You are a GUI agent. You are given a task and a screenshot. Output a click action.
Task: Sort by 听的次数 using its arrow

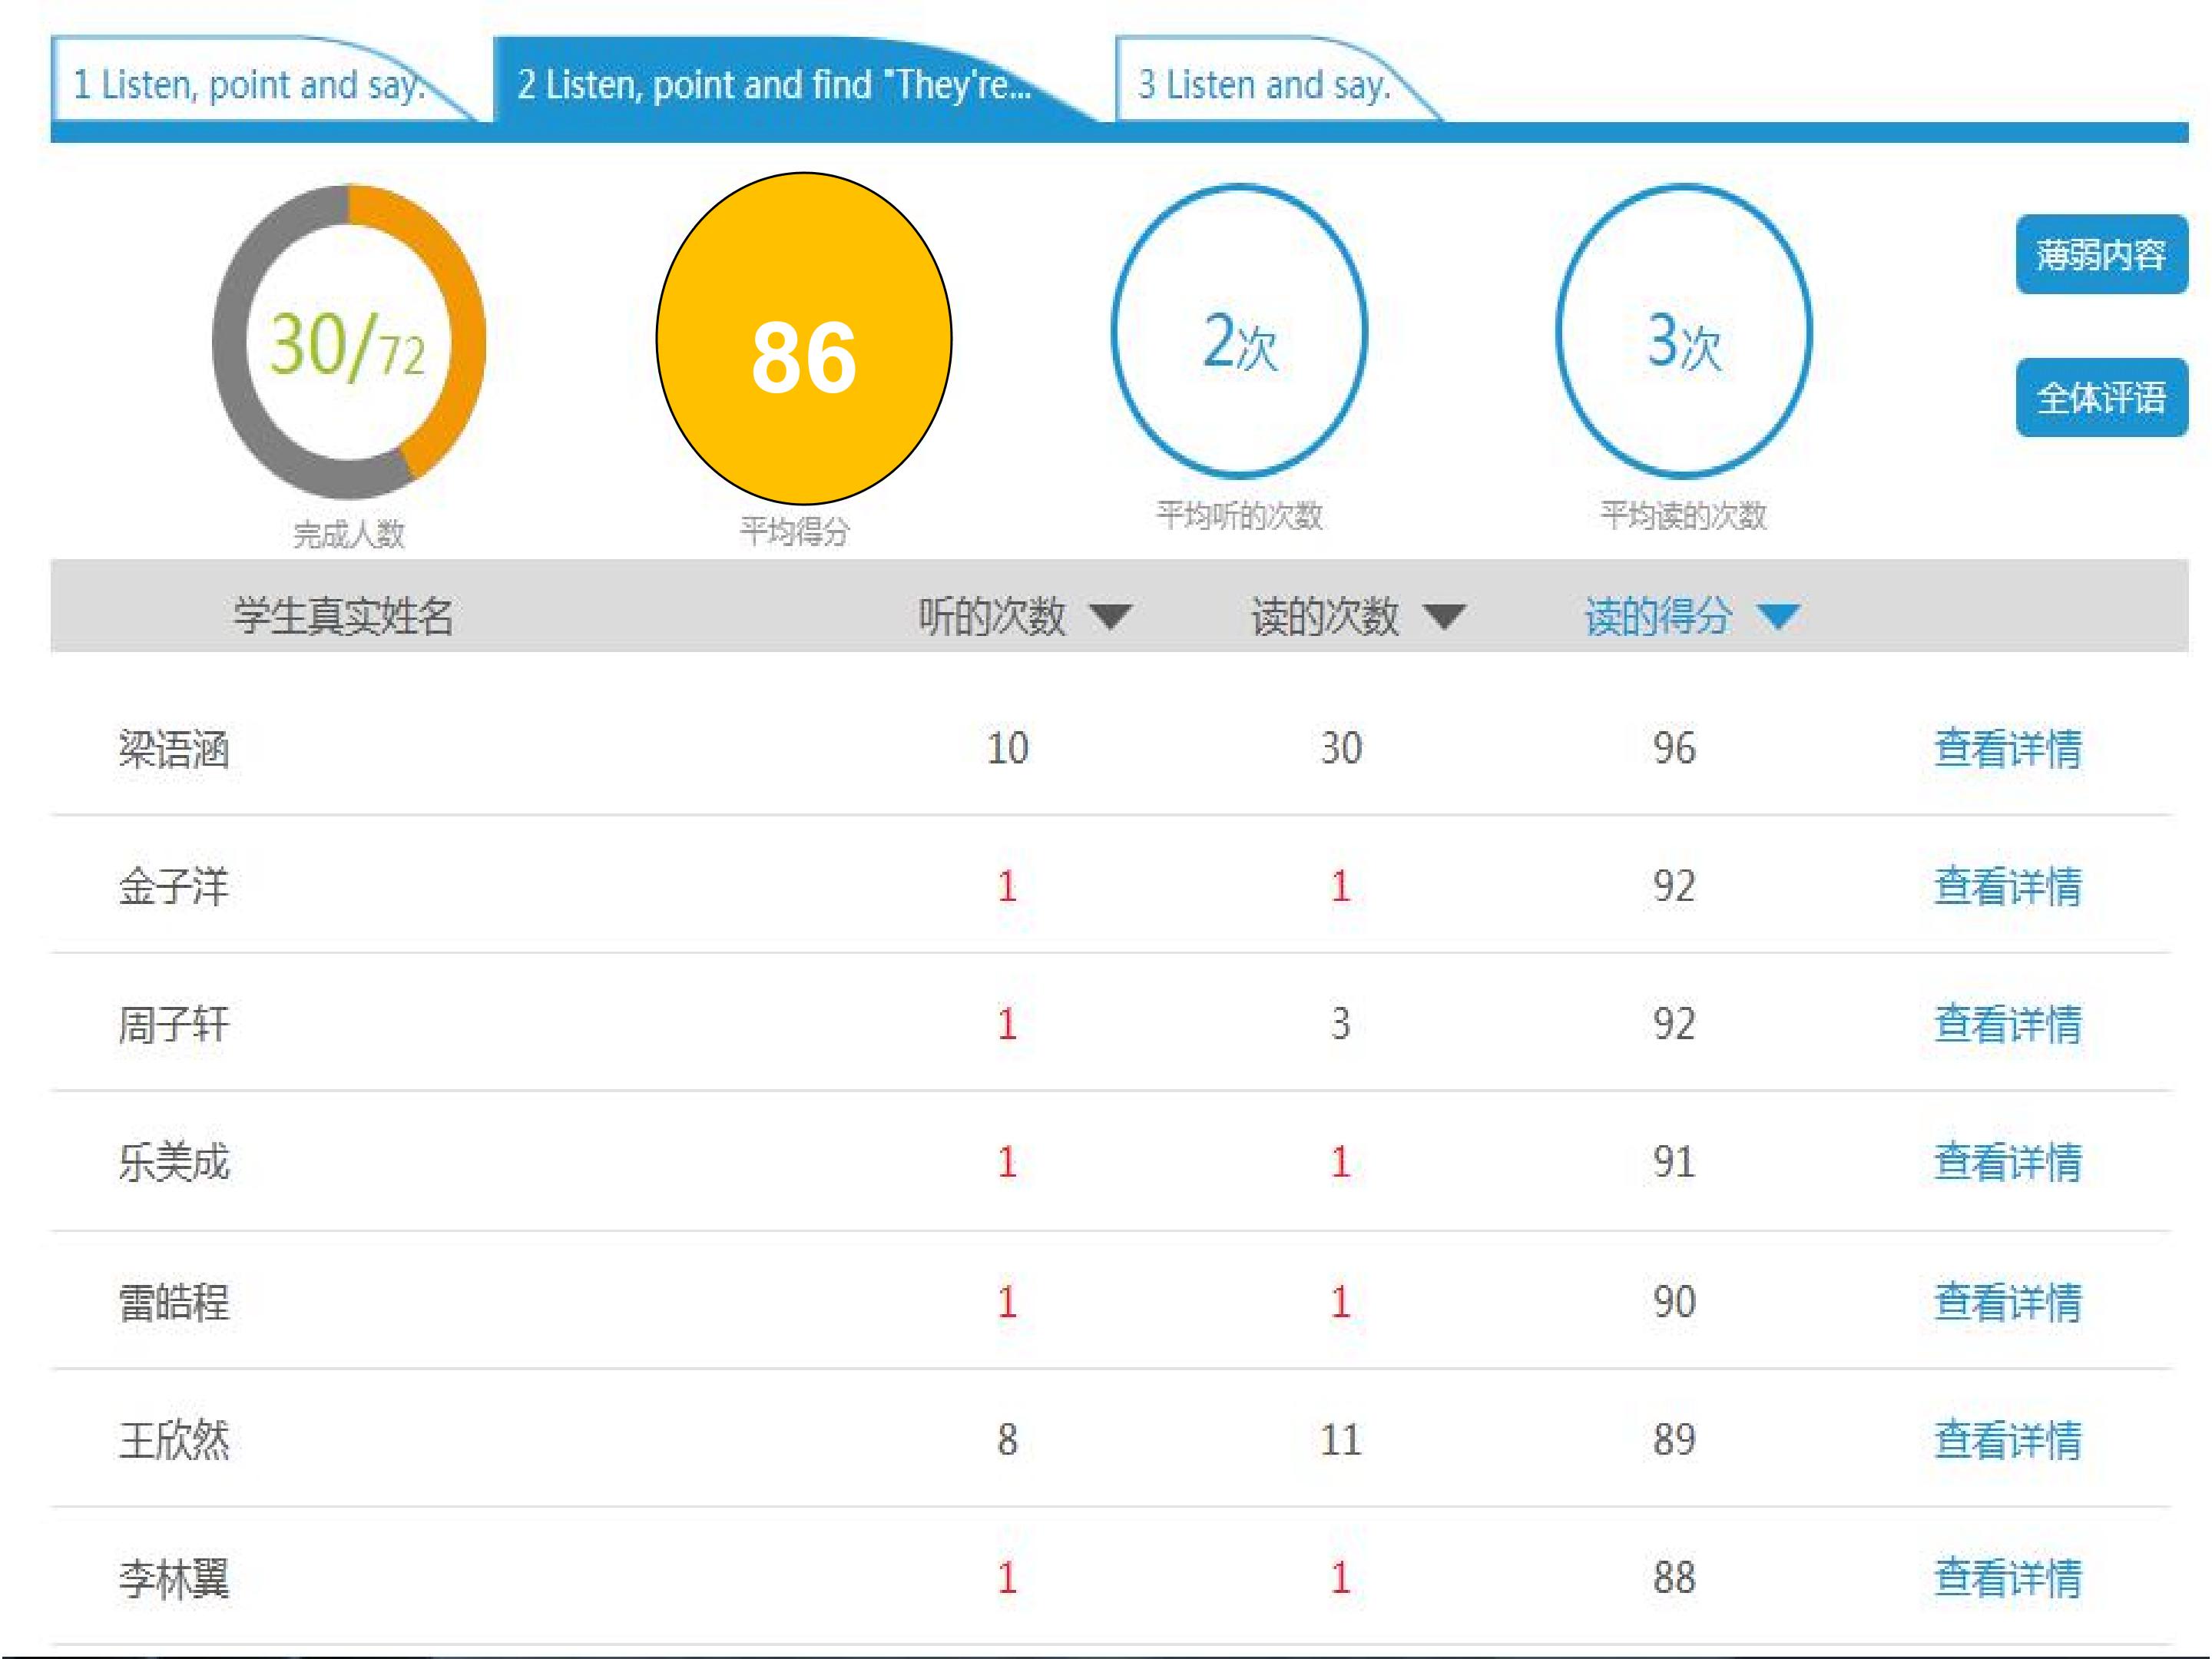click(1110, 617)
